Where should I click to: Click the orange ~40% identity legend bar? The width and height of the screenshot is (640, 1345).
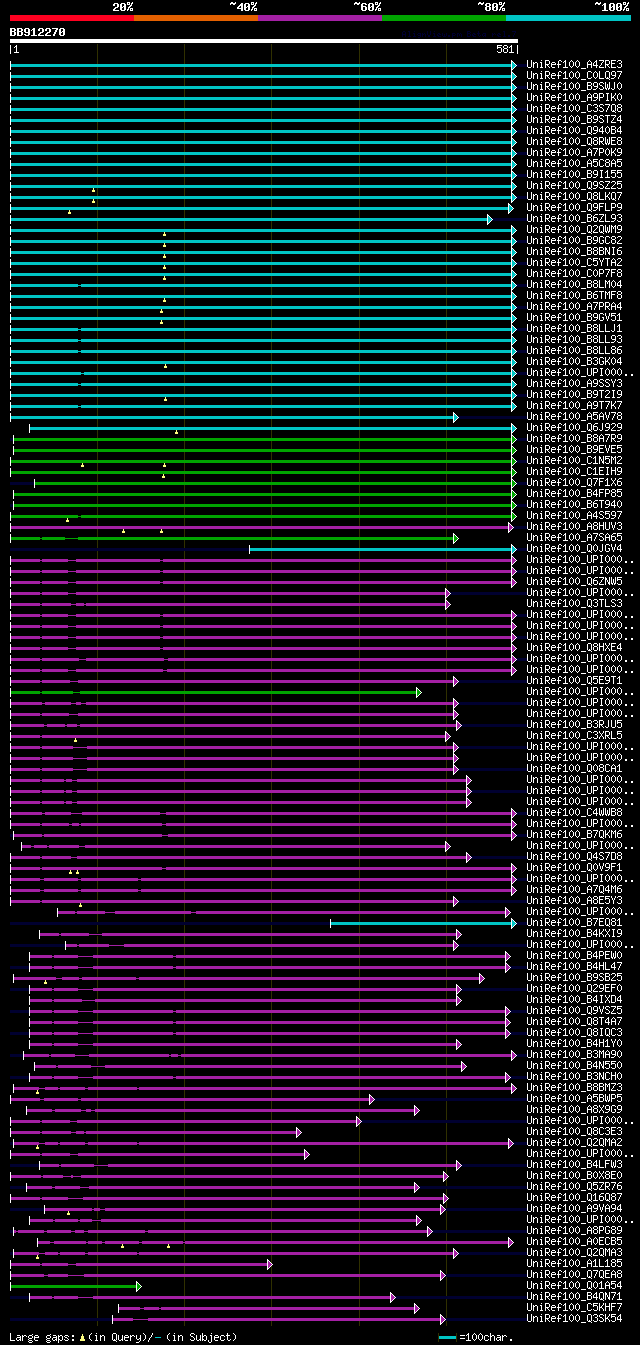coord(196,17)
